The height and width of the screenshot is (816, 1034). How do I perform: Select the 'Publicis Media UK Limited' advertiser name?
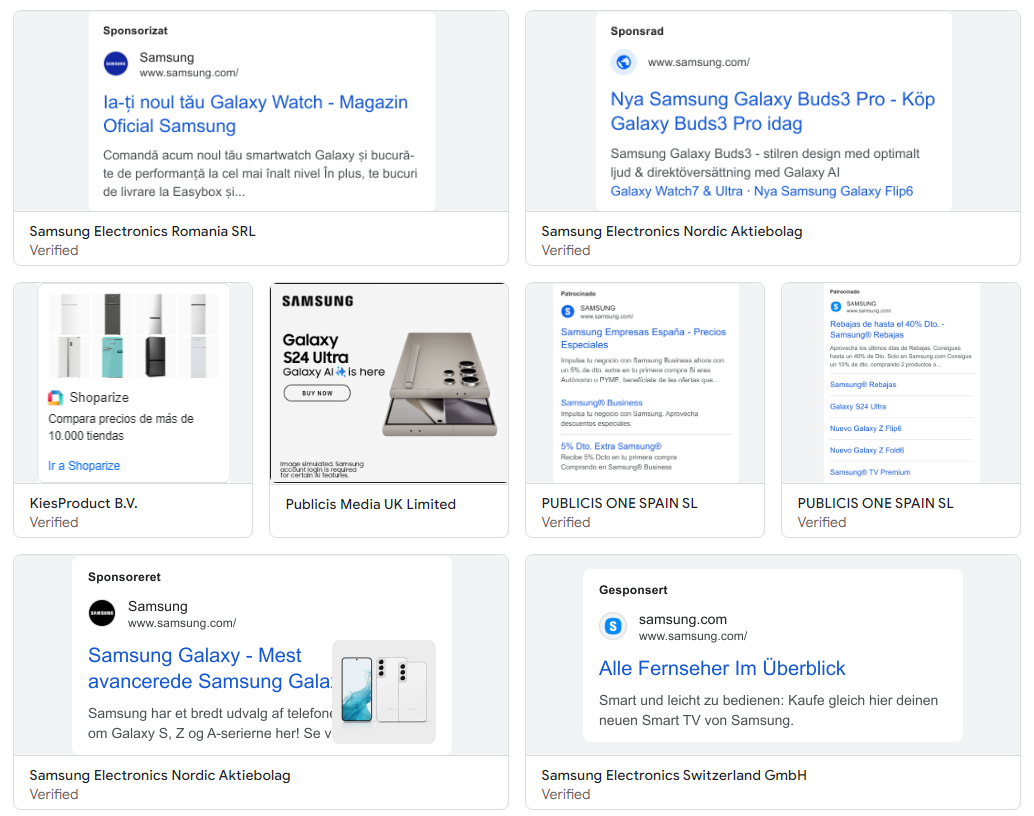pos(371,504)
